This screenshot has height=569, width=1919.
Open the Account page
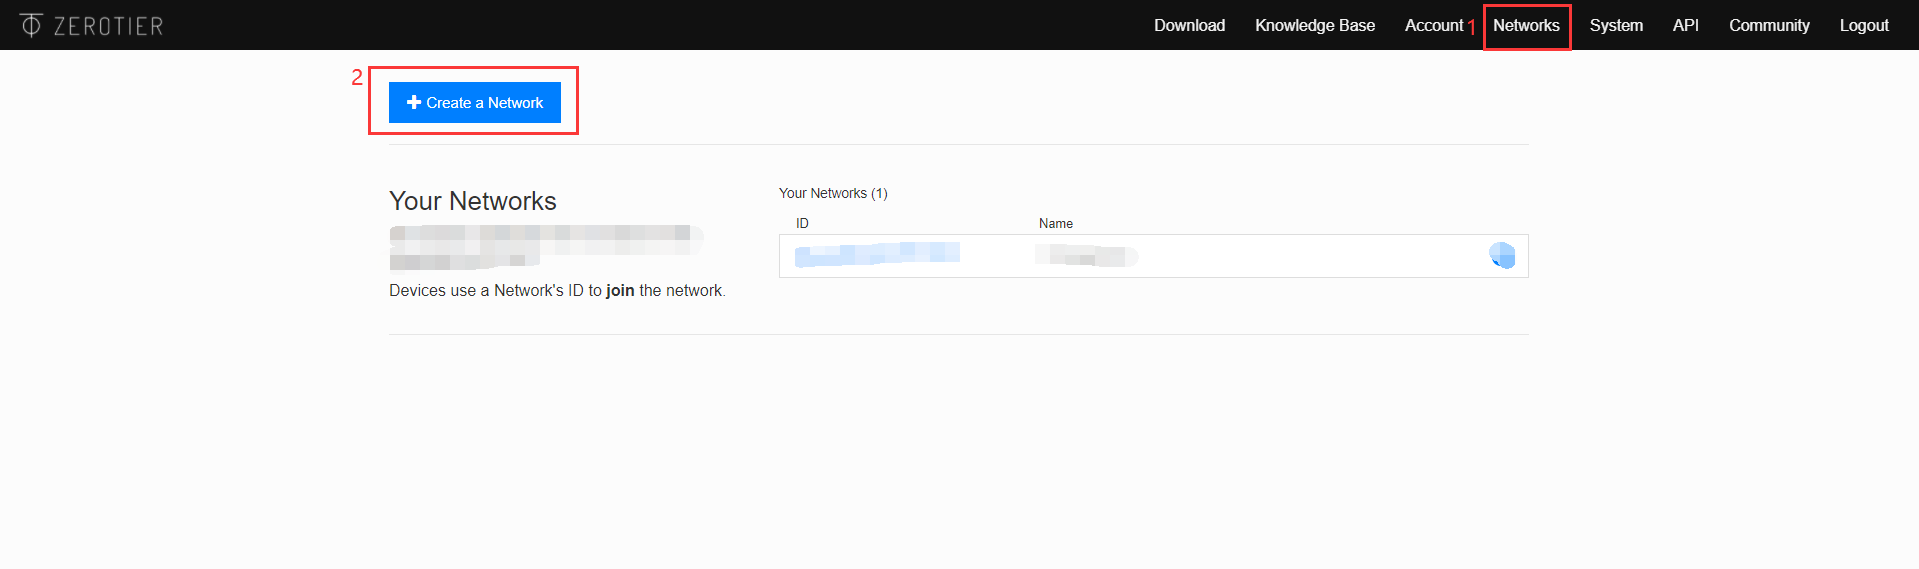1433,25
